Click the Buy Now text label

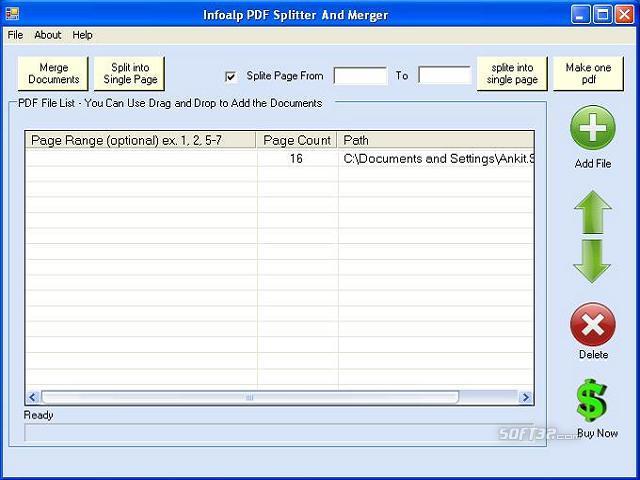pos(597,433)
